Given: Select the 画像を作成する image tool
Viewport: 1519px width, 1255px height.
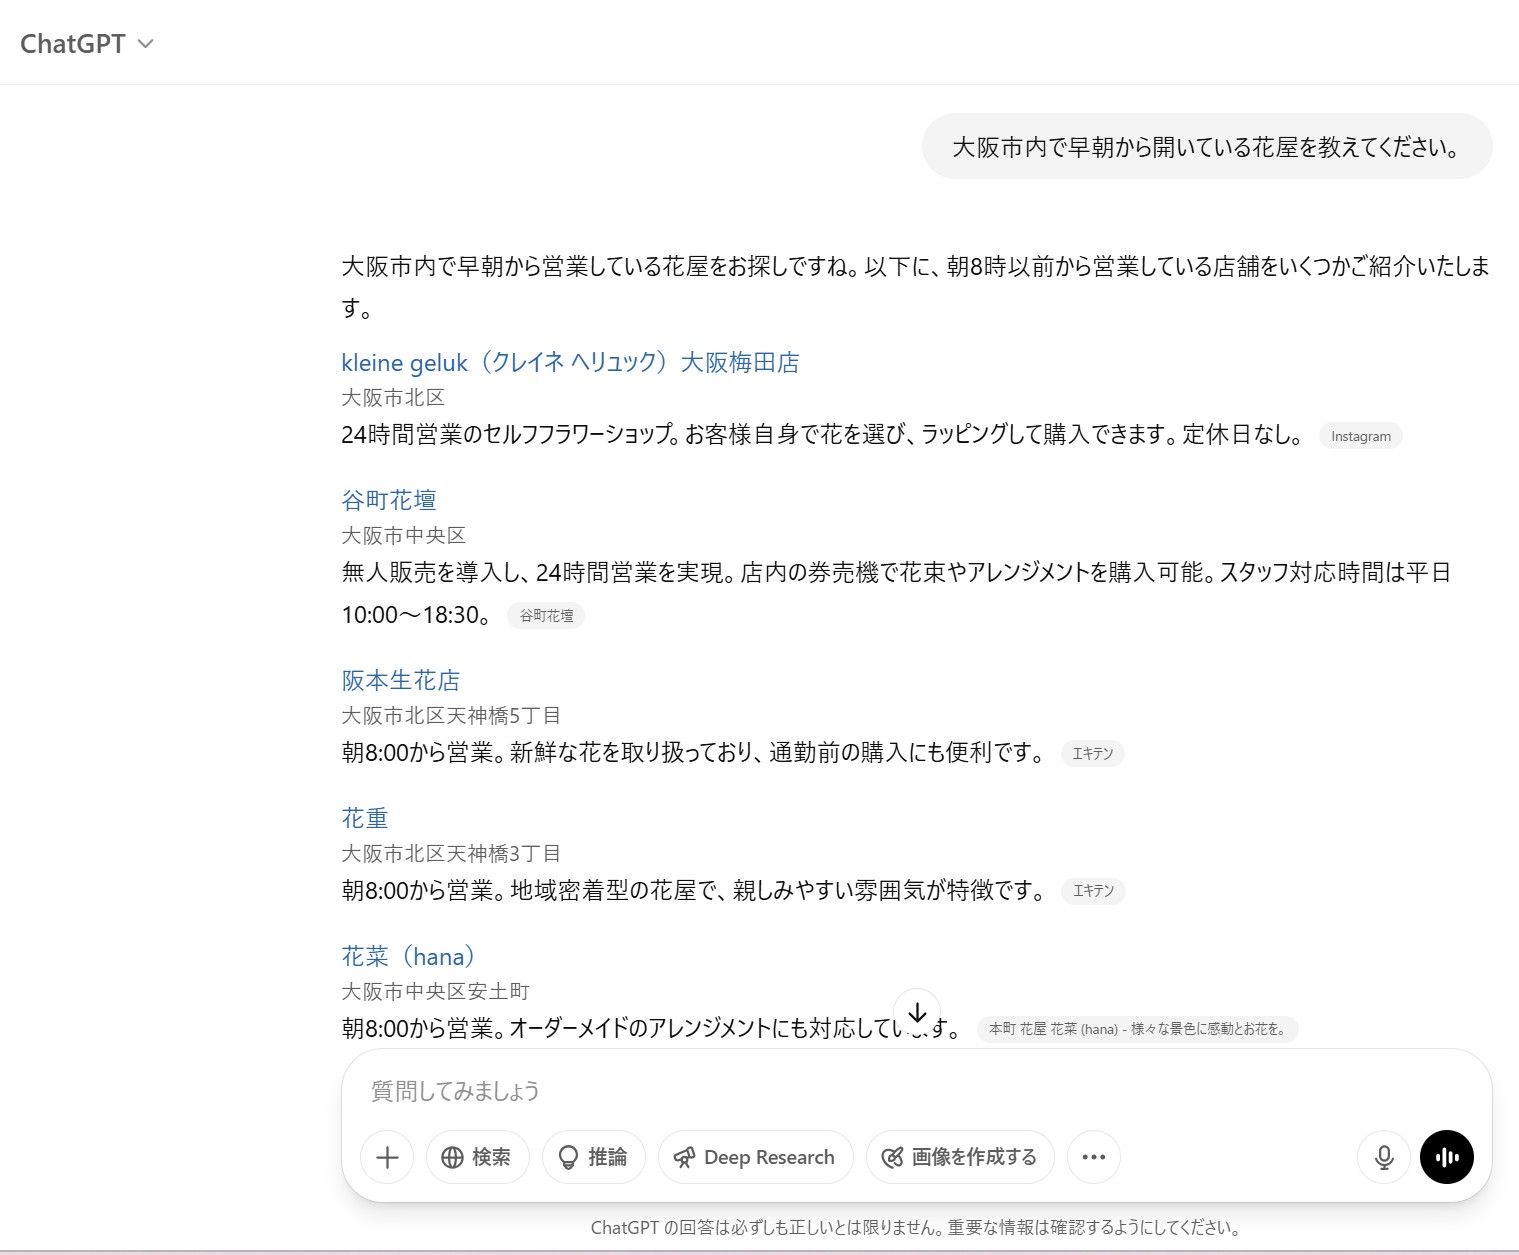Looking at the screenshot, I should point(959,1157).
